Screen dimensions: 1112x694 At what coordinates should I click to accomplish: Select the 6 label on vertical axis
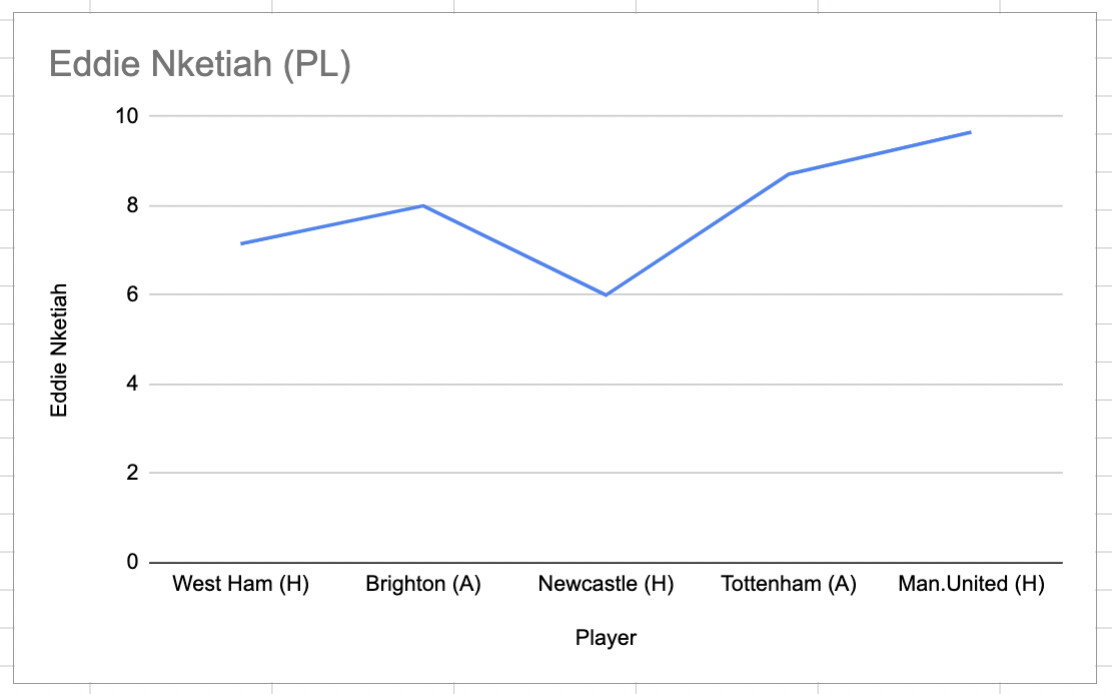131,295
